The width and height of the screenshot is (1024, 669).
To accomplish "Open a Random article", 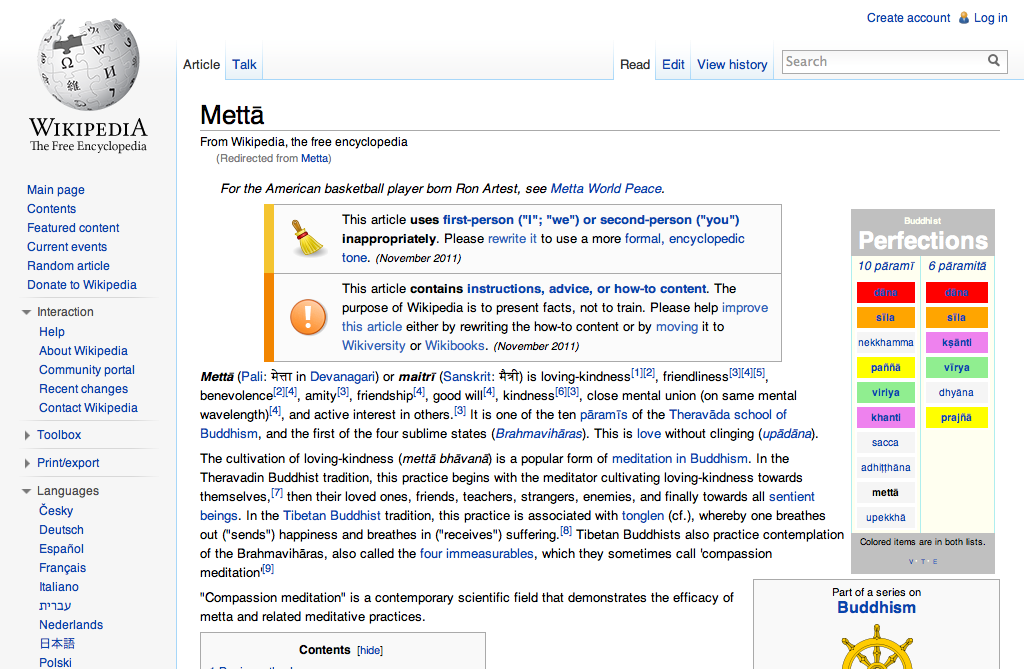I will (68, 266).
